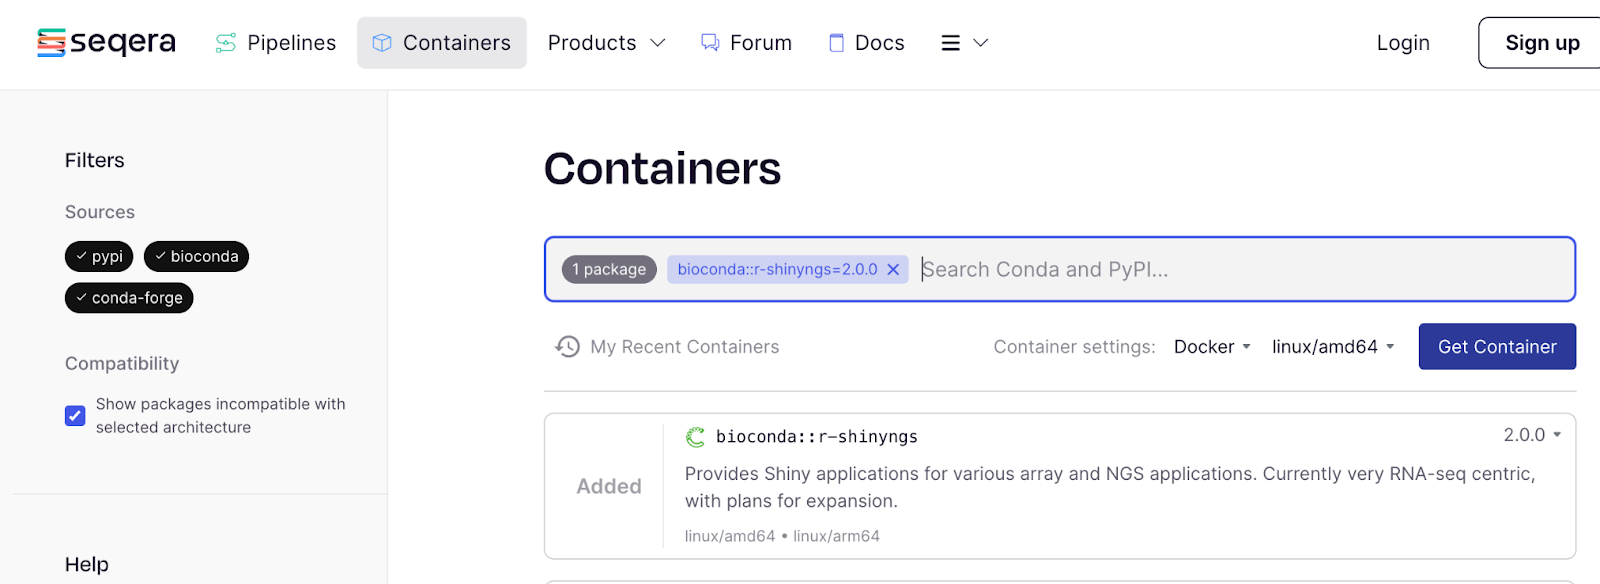Focus the Search Conda and PyPI field
The image size is (1600, 584).
click(x=1240, y=270)
